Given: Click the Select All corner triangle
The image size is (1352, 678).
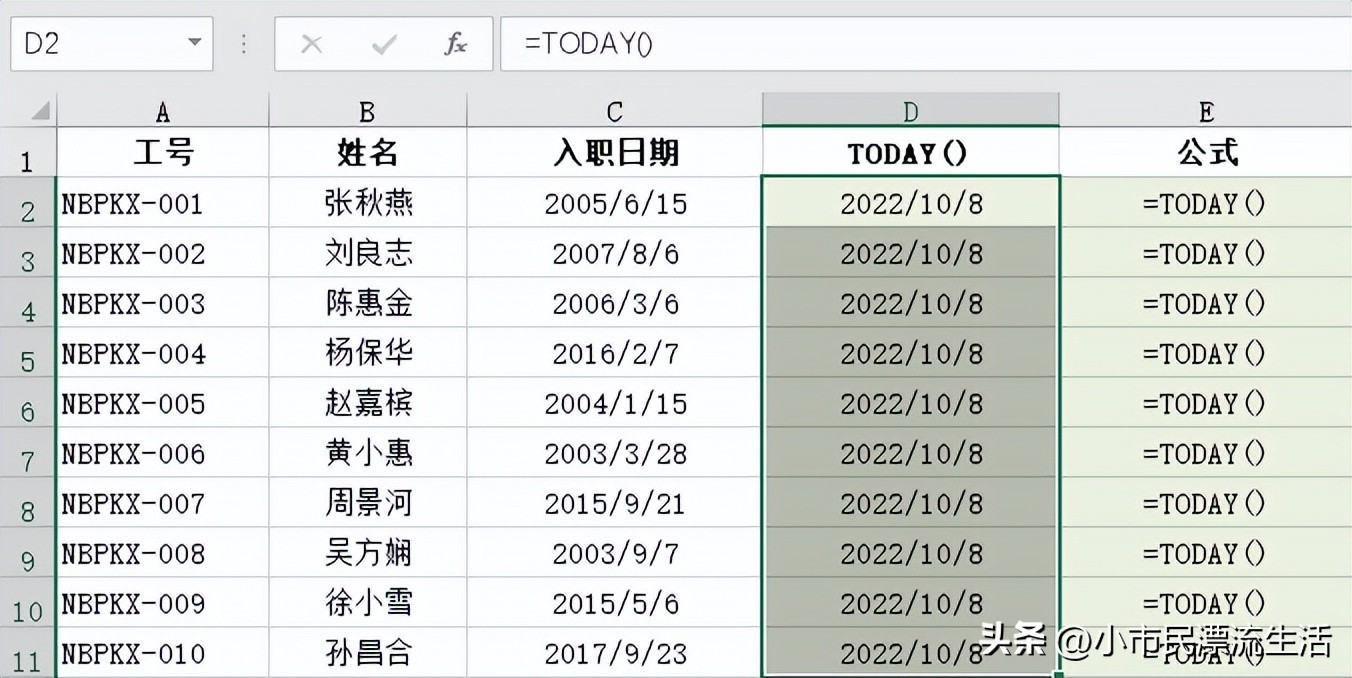Looking at the screenshot, I should point(40,110).
